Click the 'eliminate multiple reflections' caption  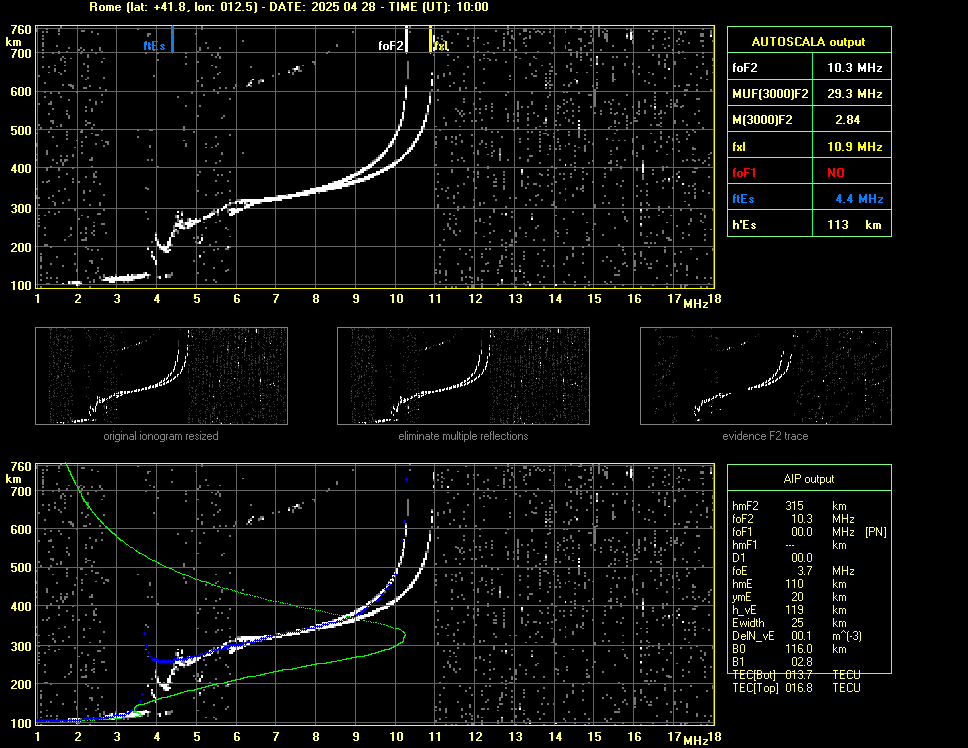click(463, 436)
